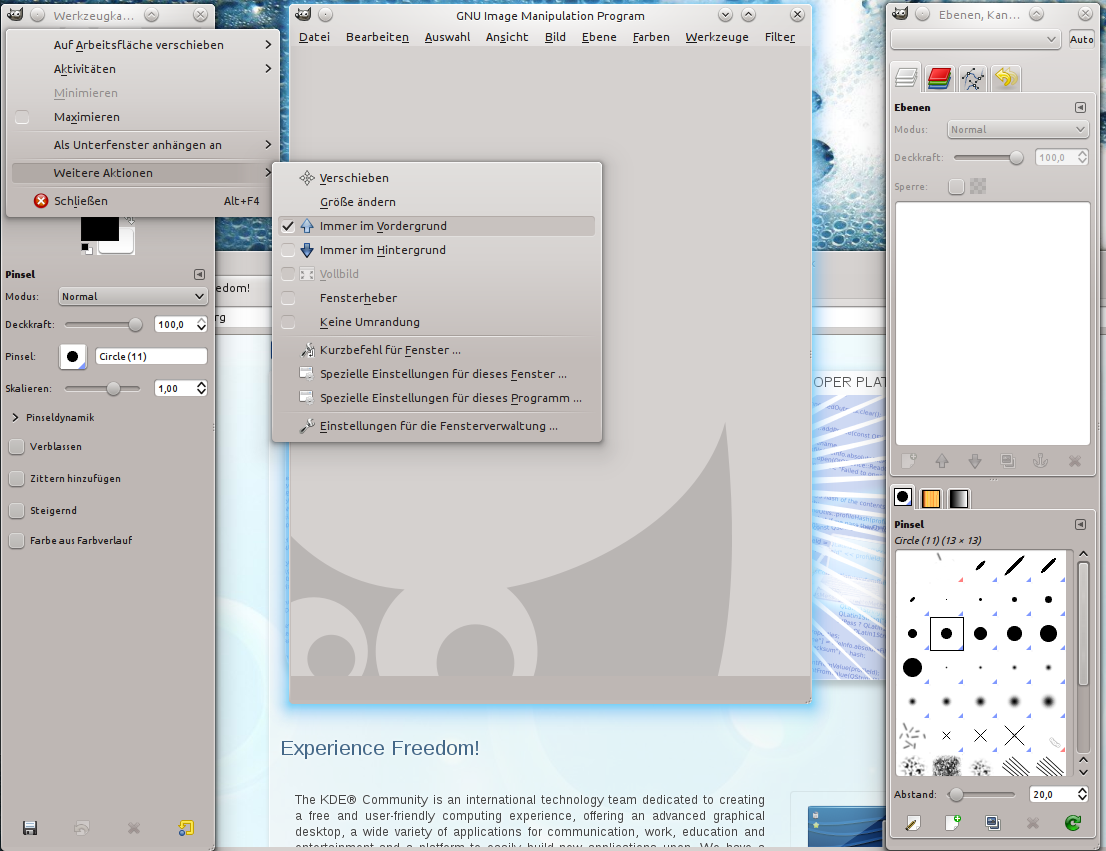Open the Modus dropdown in Pinsel tool options
The width and height of the screenshot is (1106, 851).
tap(133, 296)
